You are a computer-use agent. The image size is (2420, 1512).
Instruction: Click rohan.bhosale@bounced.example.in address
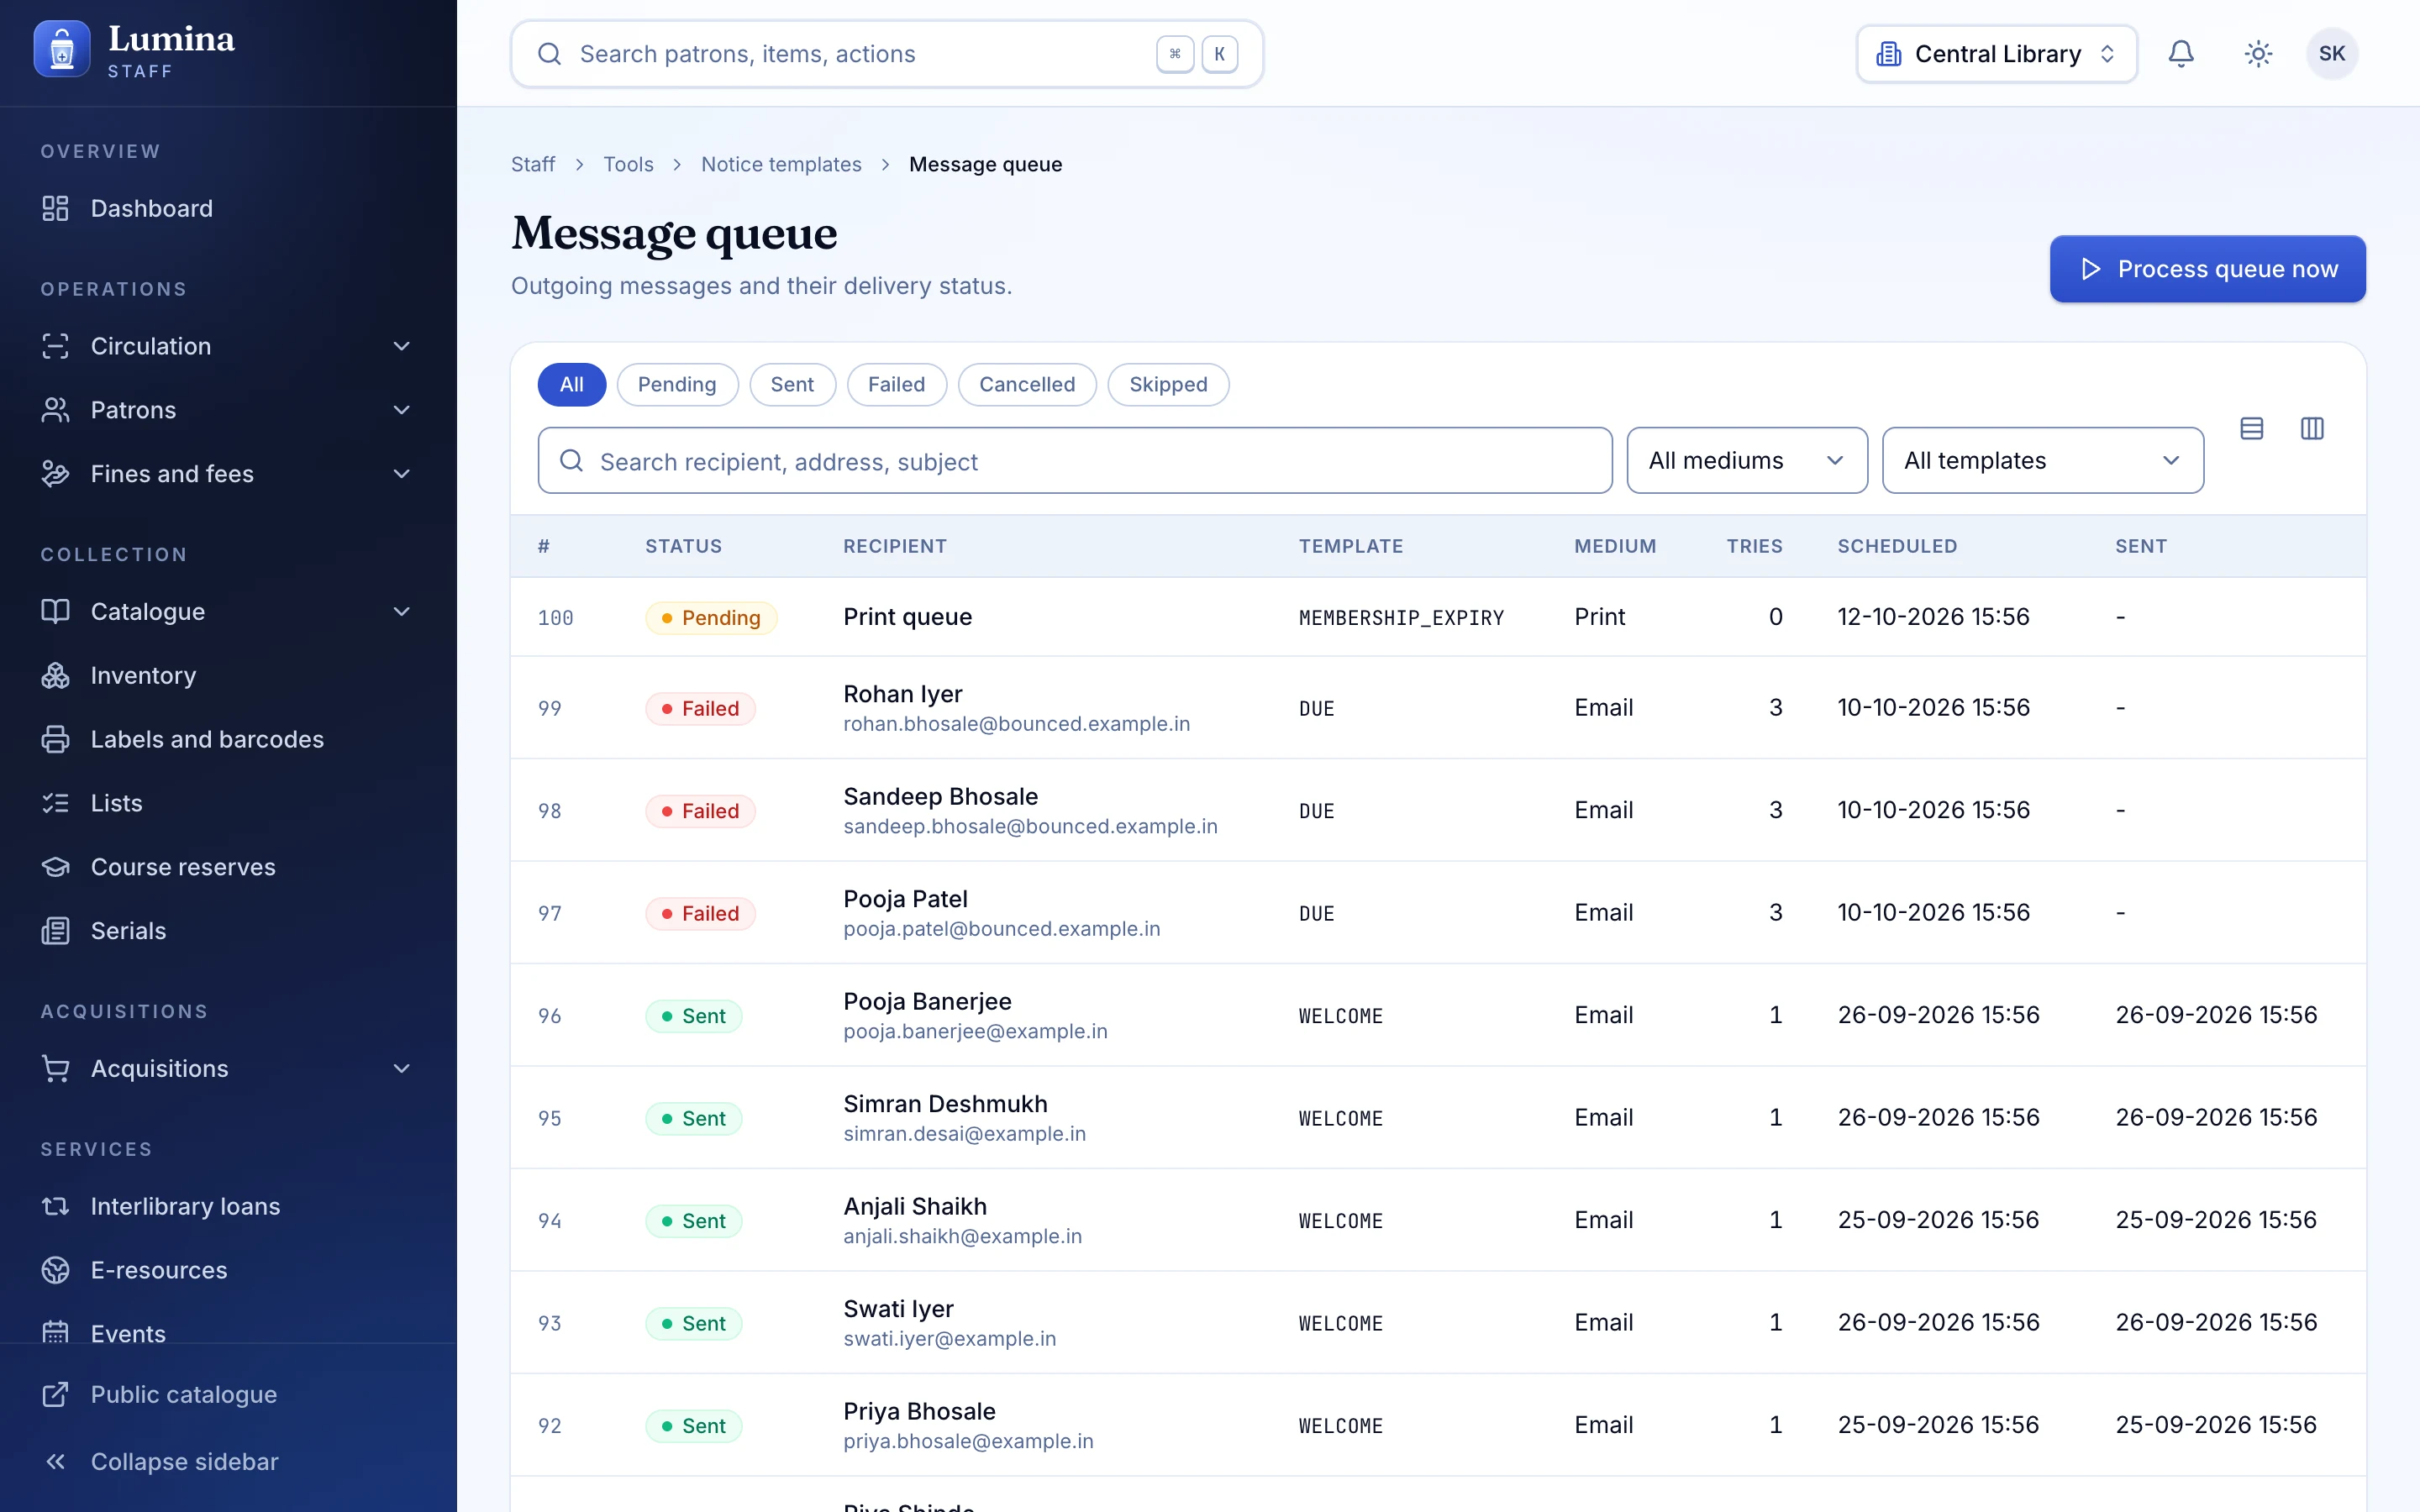pos(1016,724)
